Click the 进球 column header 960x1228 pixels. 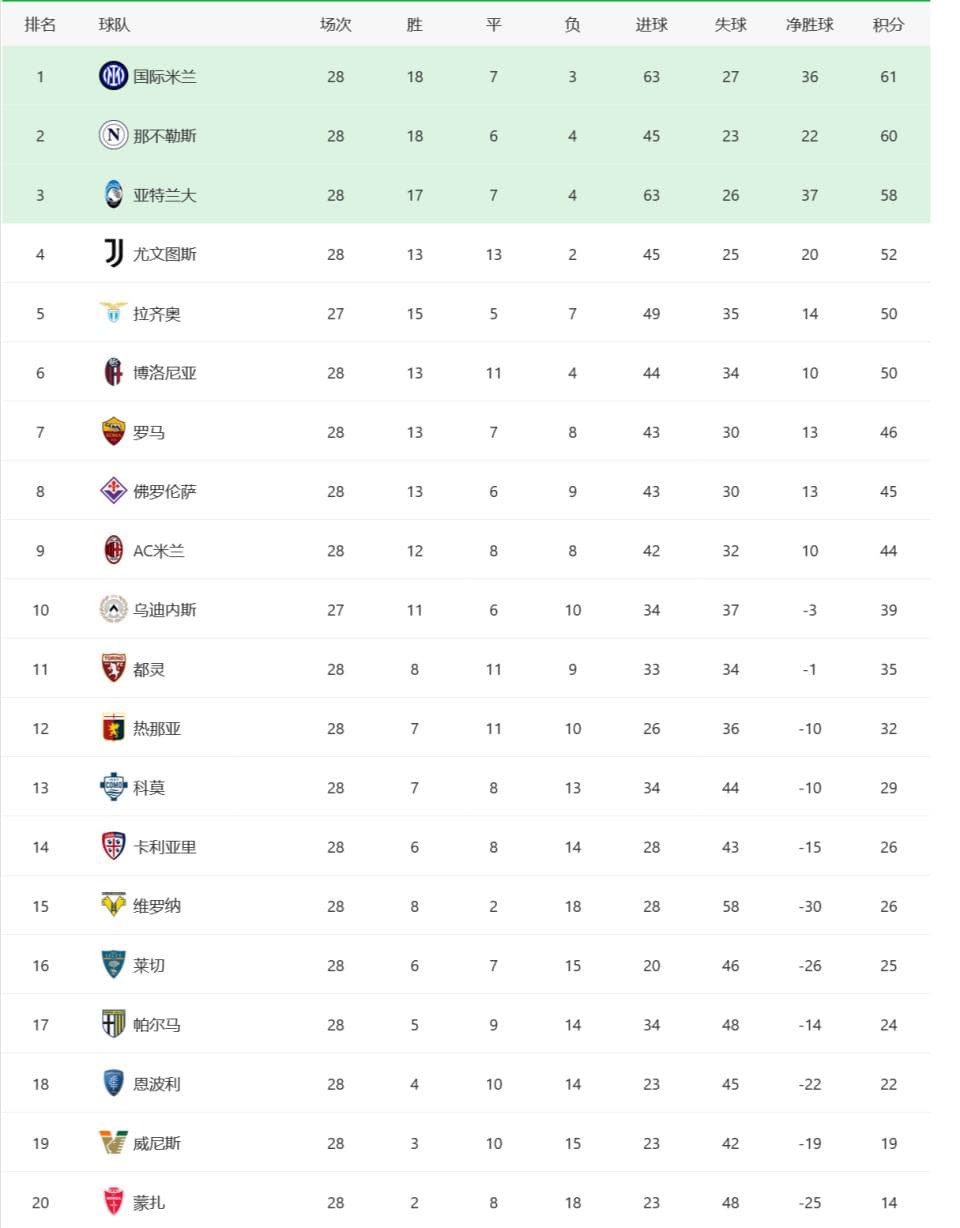point(651,25)
